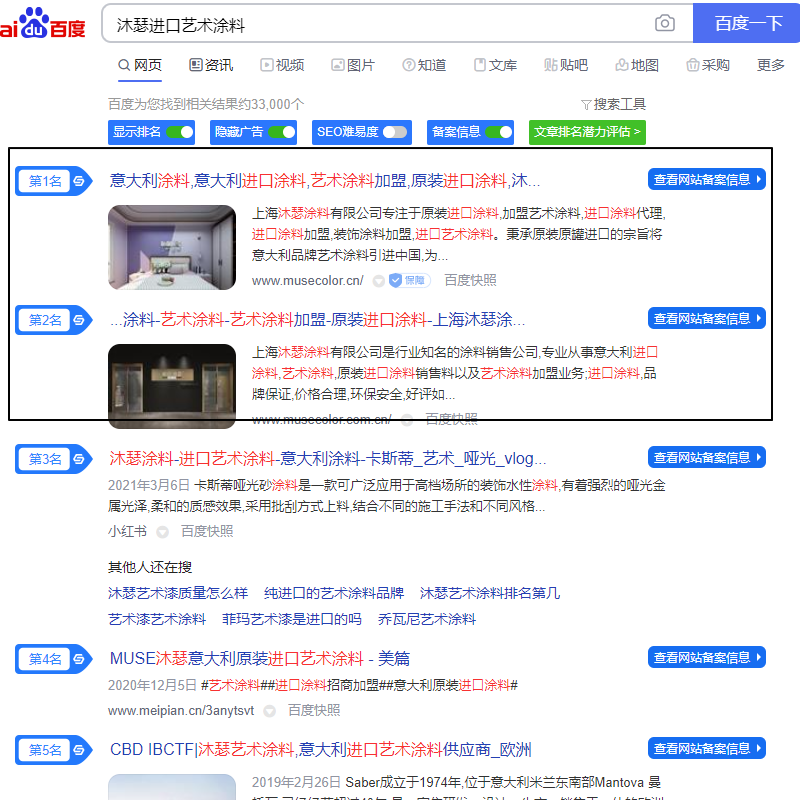Open the CBD IBCTF|沐瑟艺术涂料 result
Screen dimensions: 800x800
click(x=320, y=750)
